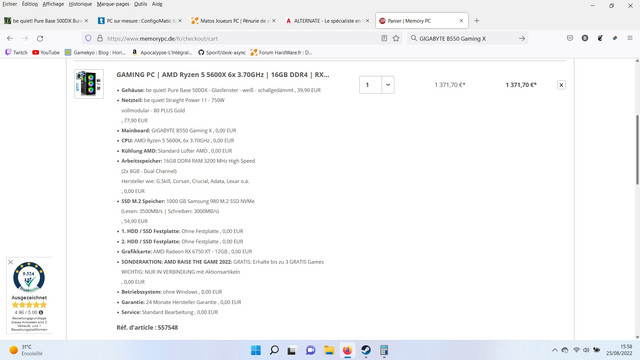
Task: Toggle reader view icon in address bar
Action: click(384, 38)
